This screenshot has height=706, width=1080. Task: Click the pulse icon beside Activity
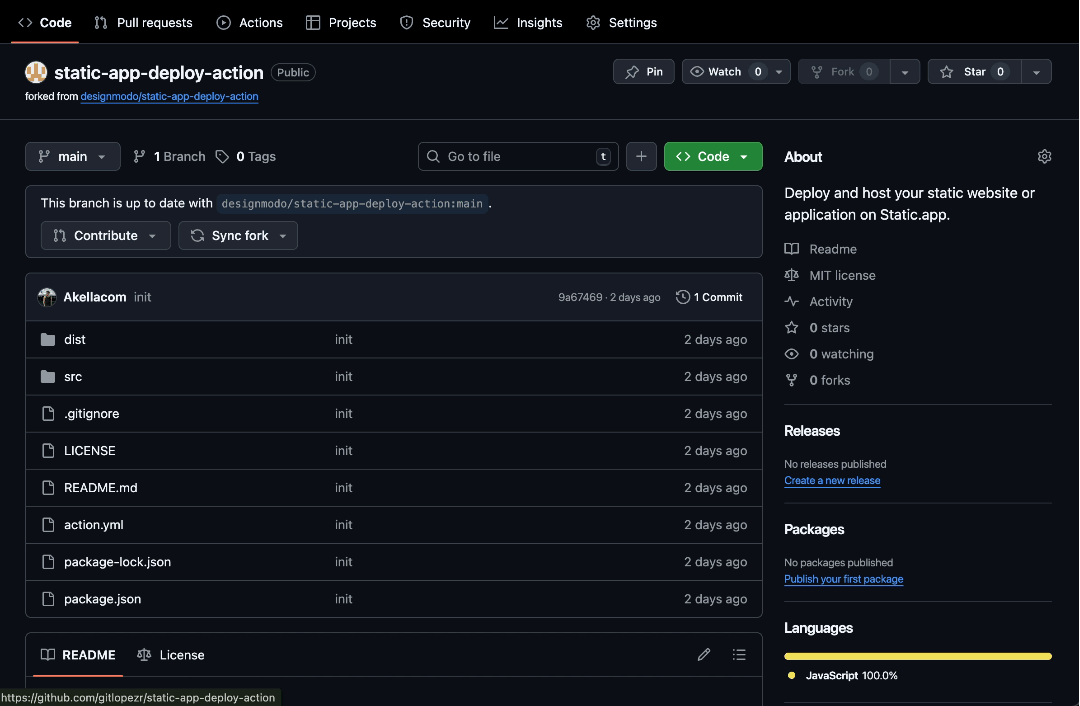coord(791,301)
